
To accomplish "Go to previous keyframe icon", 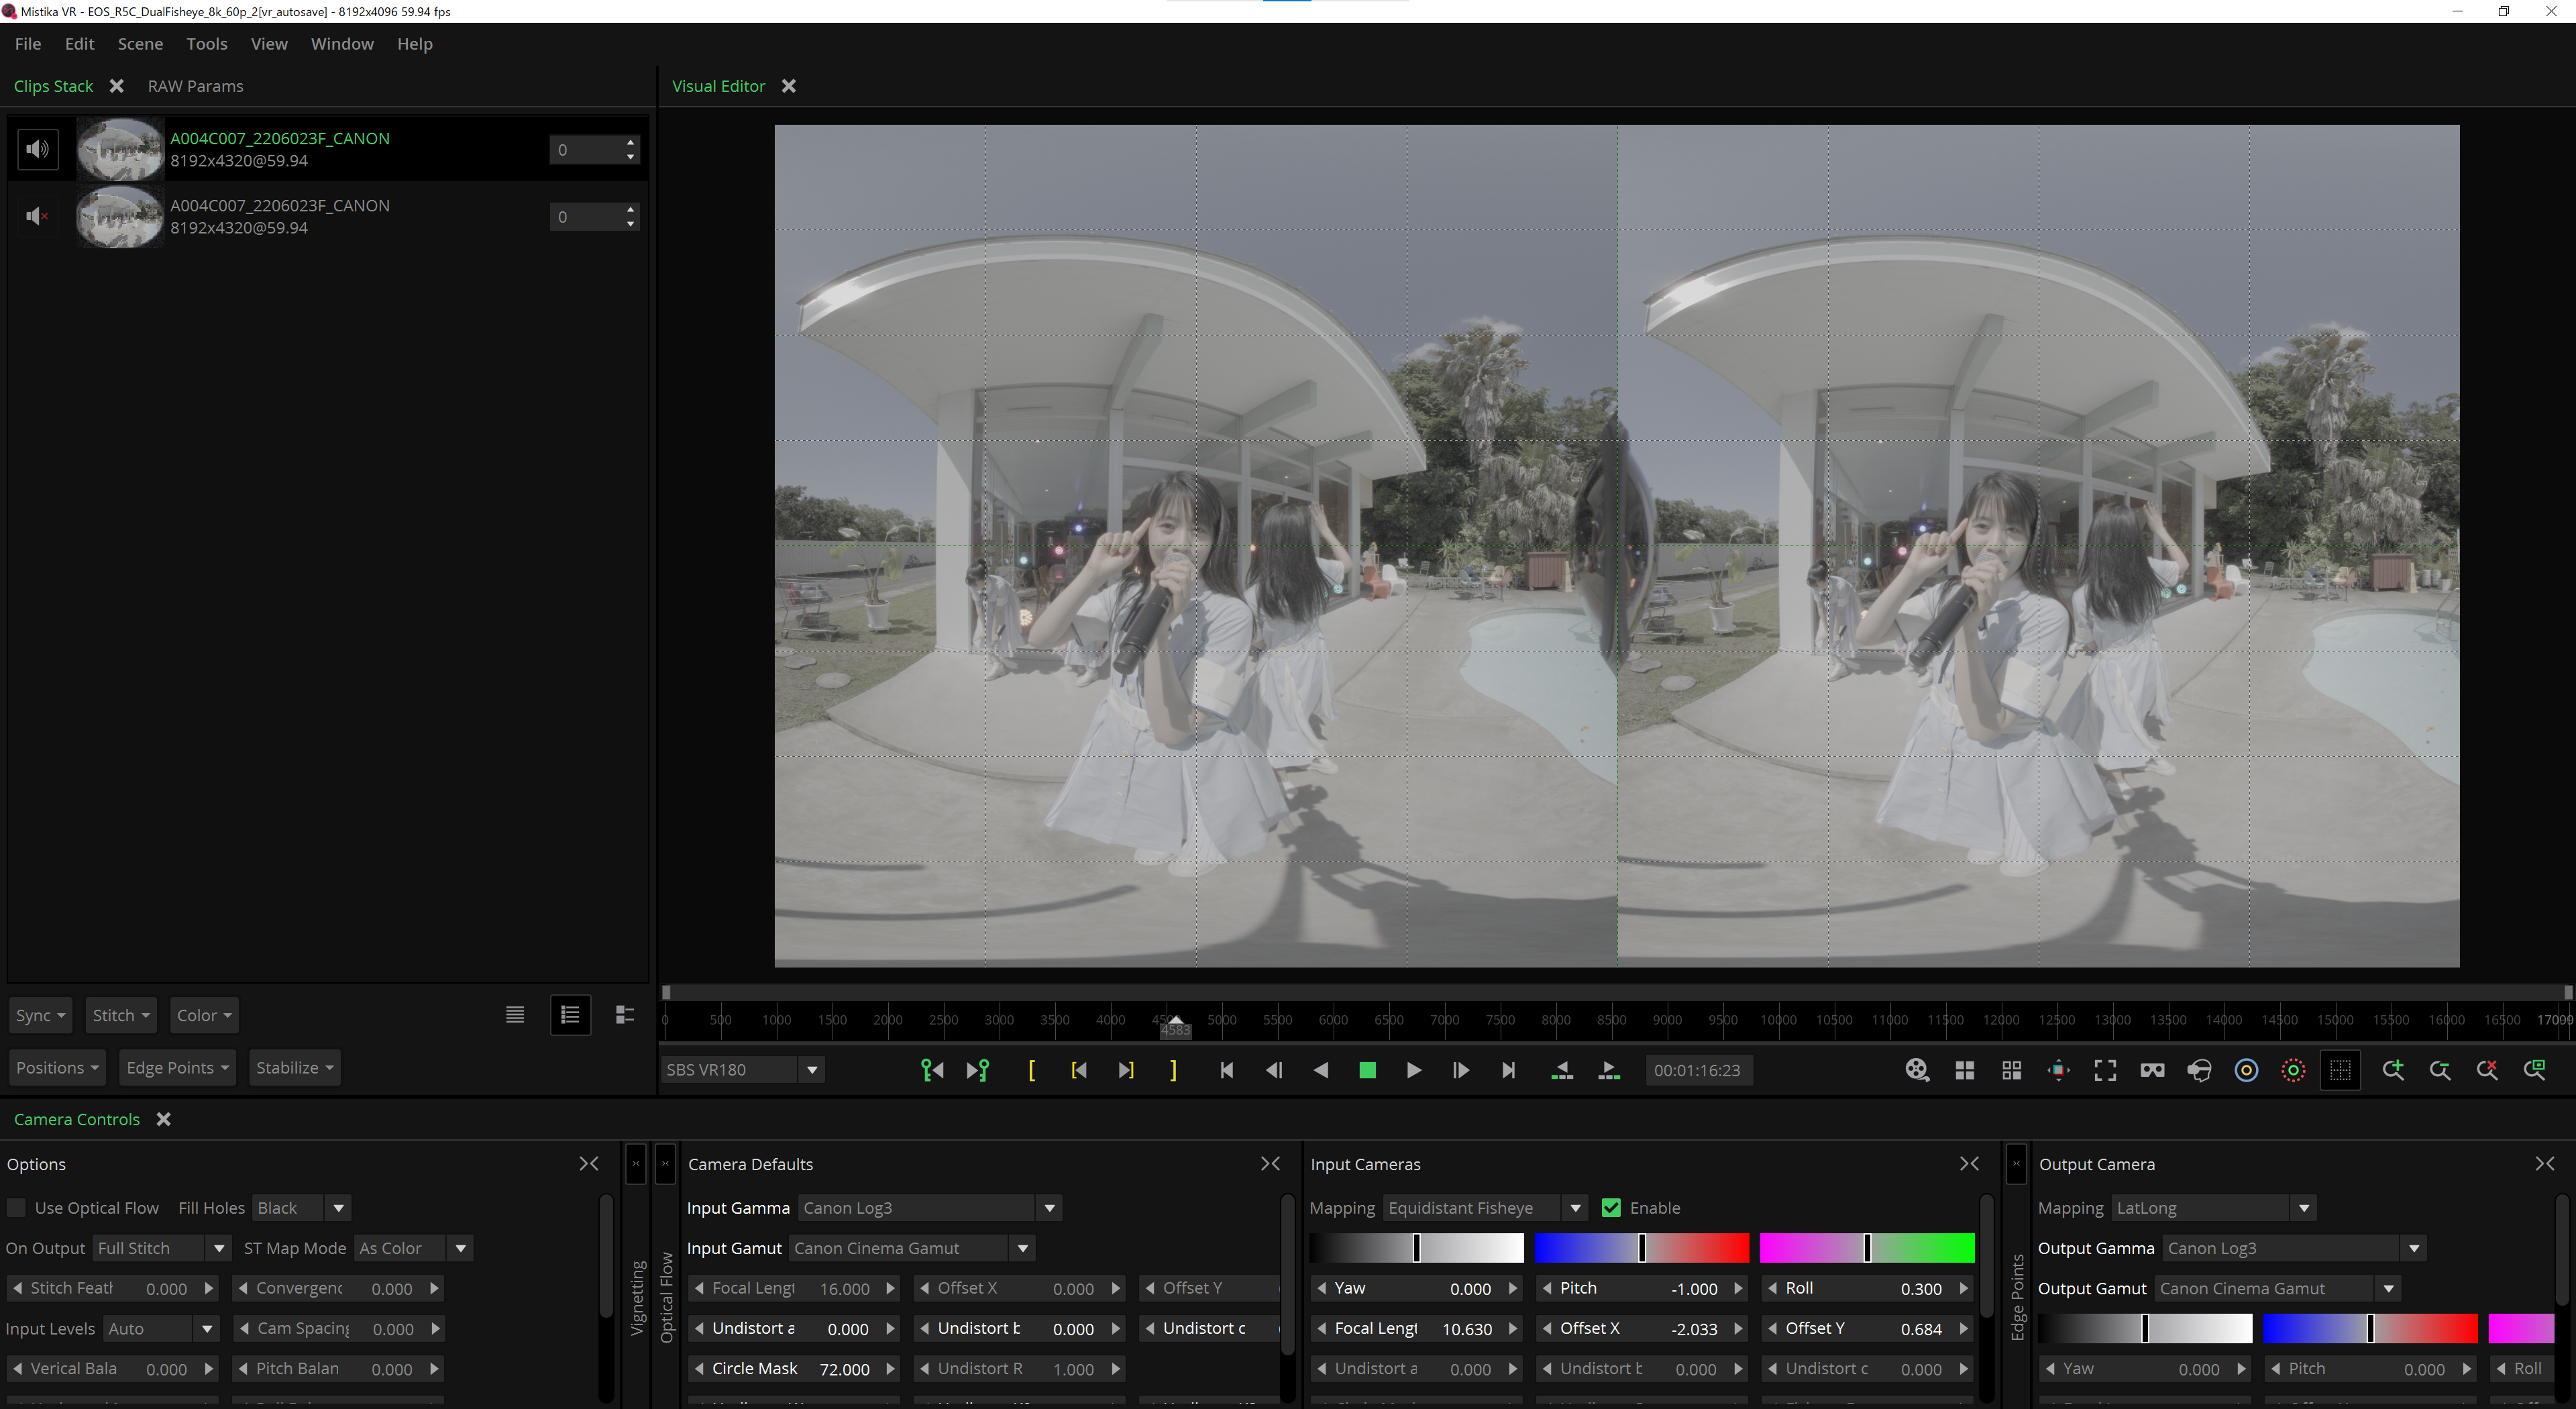I will (x=932, y=1070).
